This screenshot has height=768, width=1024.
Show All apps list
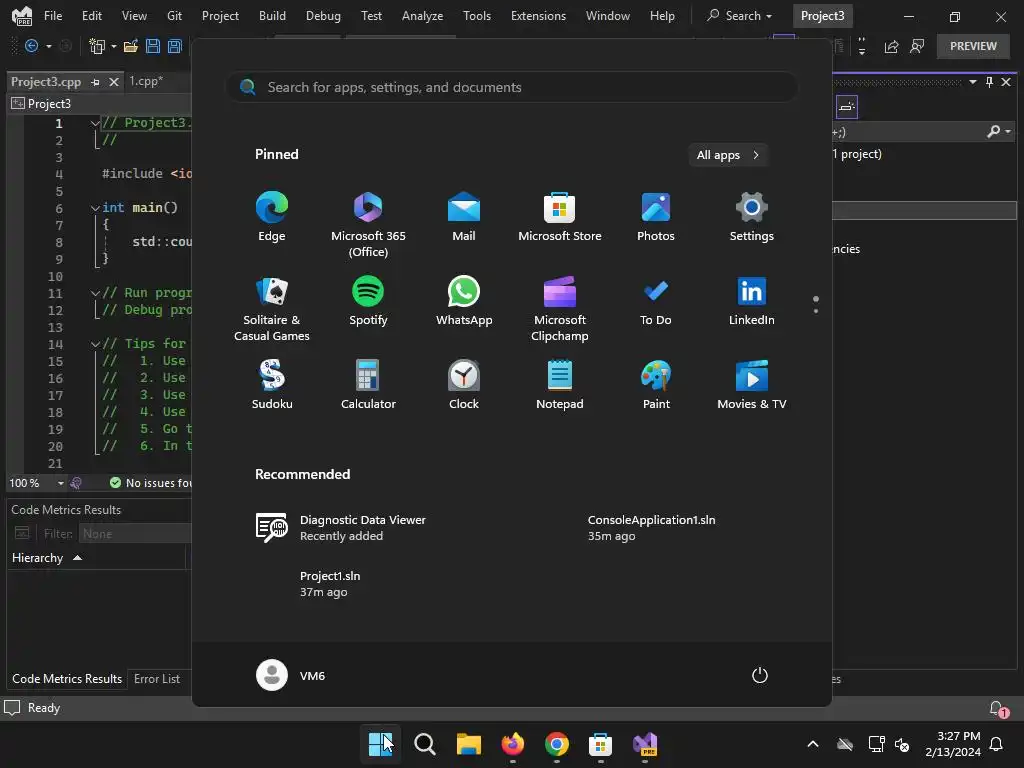(x=728, y=155)
